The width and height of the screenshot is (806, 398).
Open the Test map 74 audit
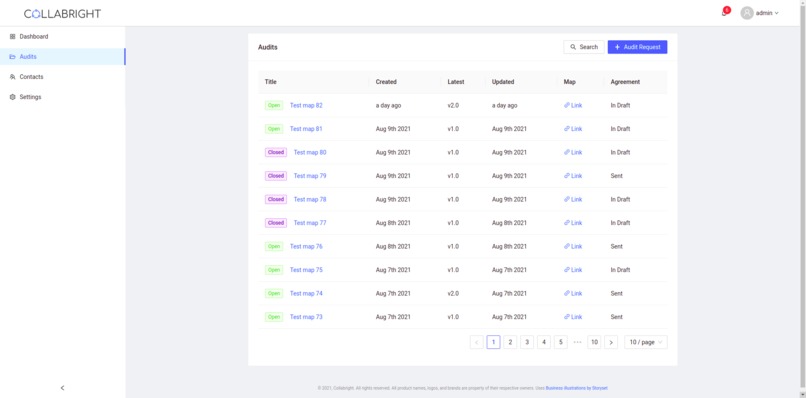point(306,294)
